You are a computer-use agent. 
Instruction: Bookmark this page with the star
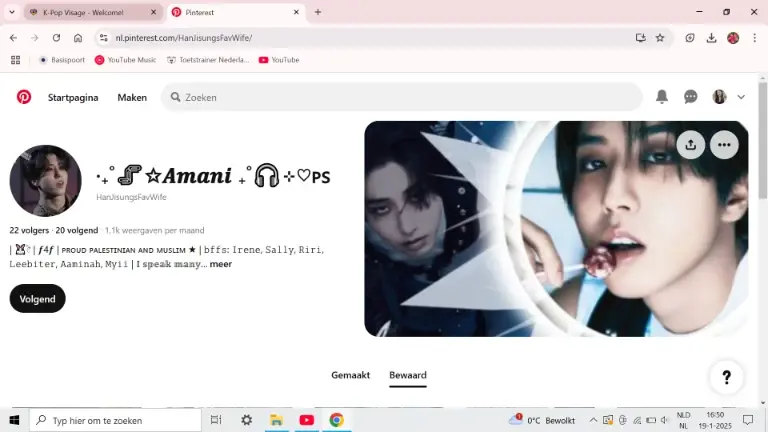(660, 38)
